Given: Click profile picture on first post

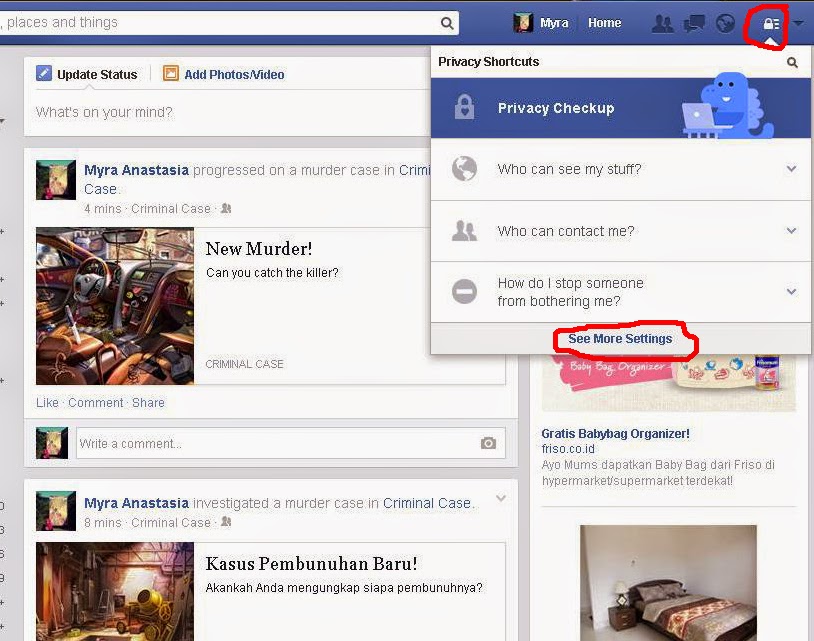Looking at the screenshot, I should [56, 180].
